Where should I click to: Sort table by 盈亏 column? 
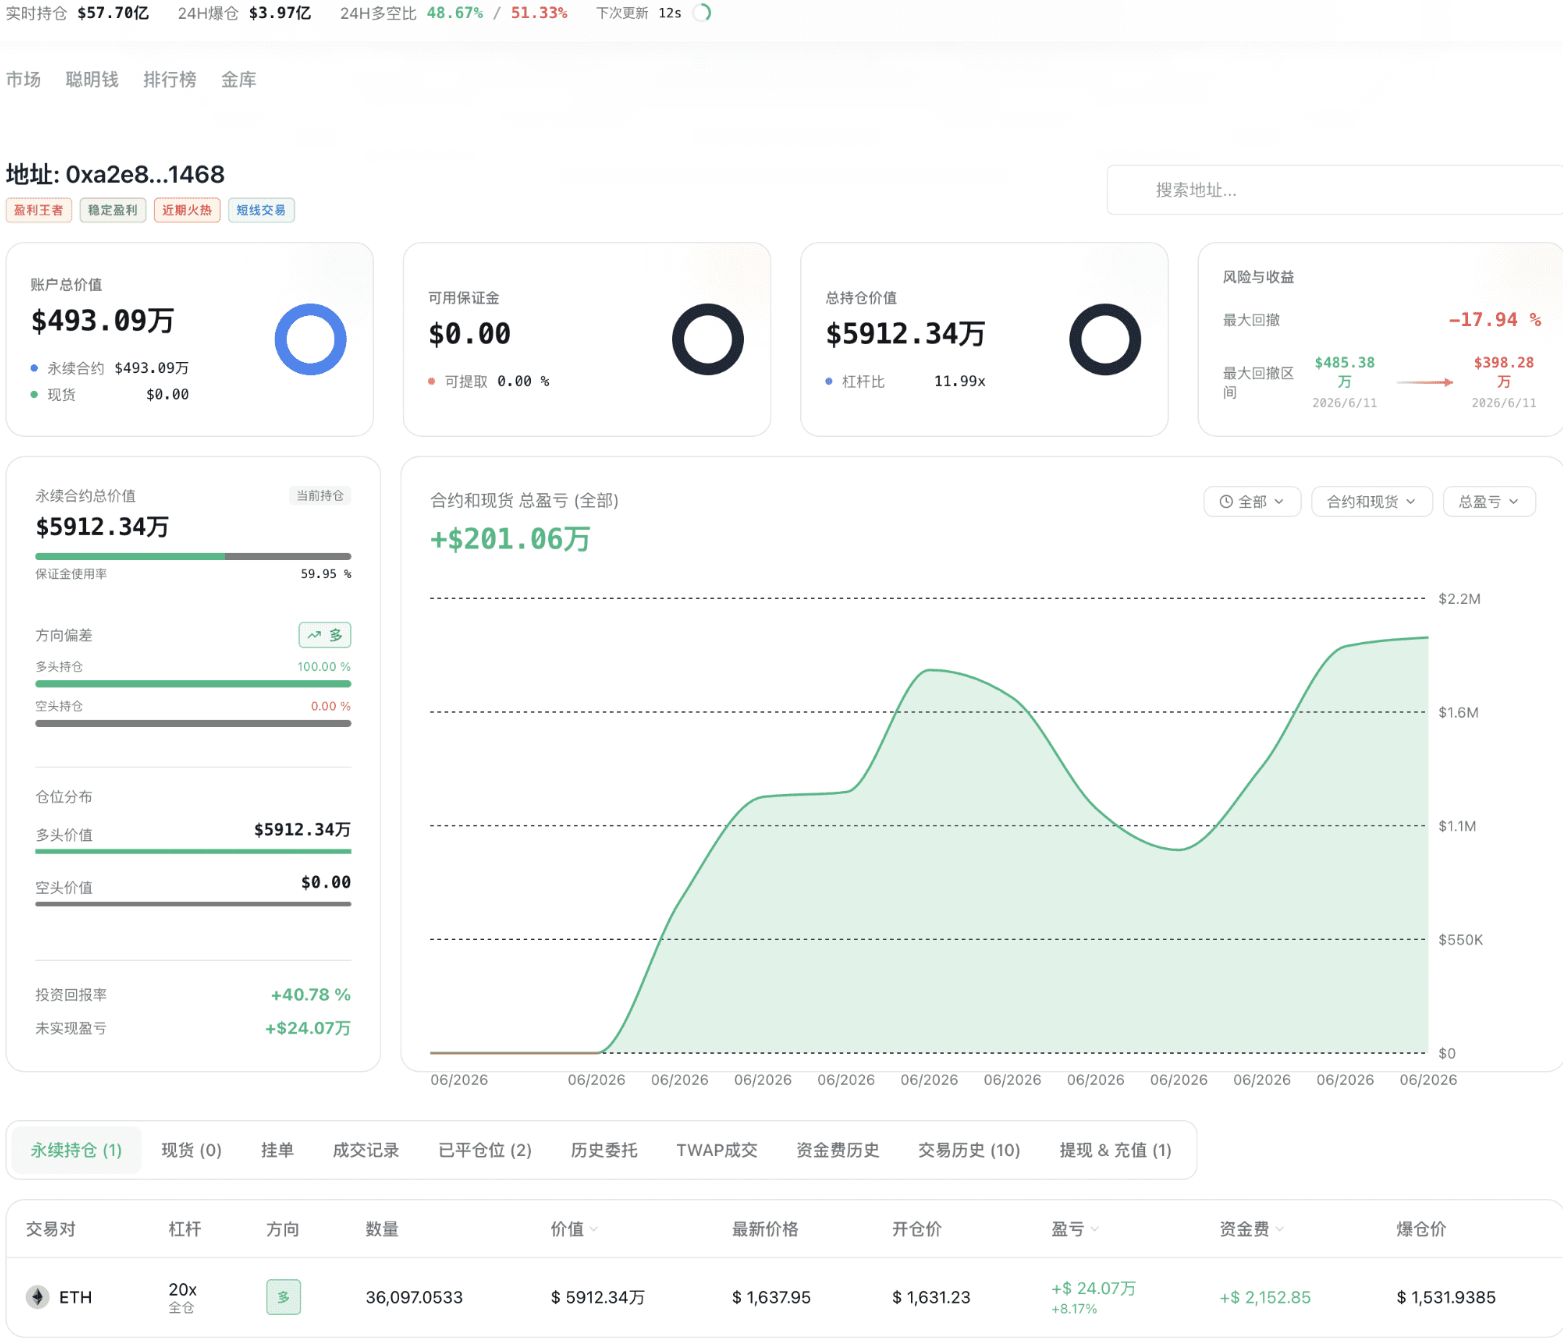(x=1075, y=1229)
